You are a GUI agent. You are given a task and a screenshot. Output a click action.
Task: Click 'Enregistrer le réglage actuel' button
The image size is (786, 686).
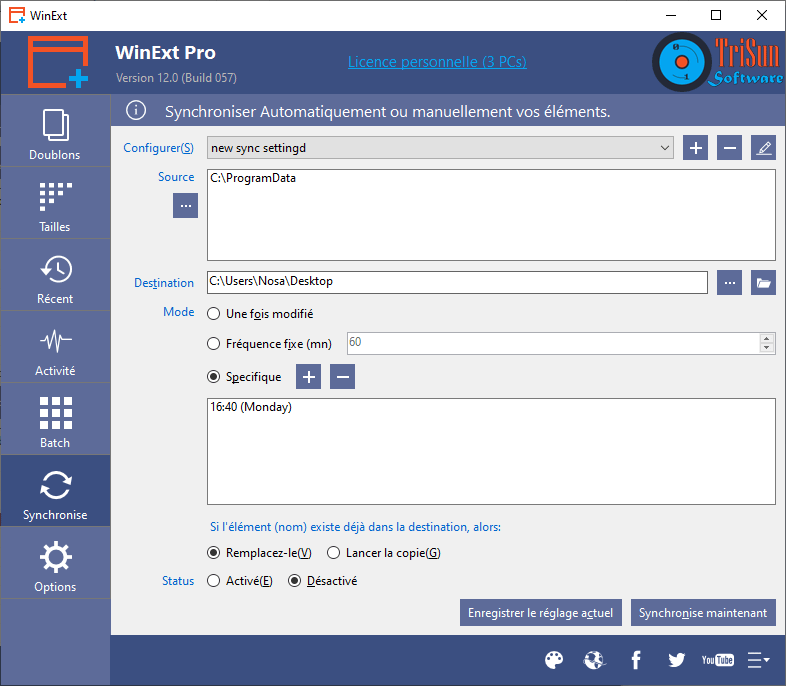tap(540, 612)
